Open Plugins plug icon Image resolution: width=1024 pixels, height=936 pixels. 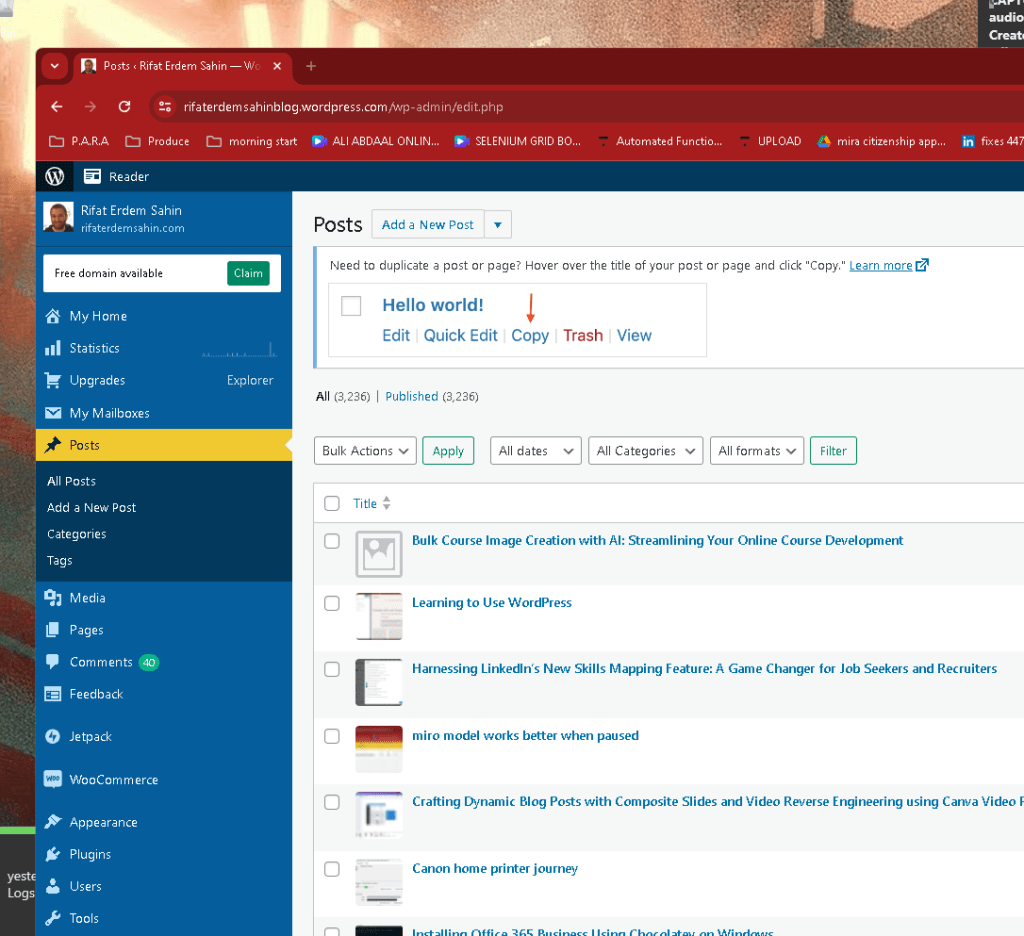pos(53,854)
